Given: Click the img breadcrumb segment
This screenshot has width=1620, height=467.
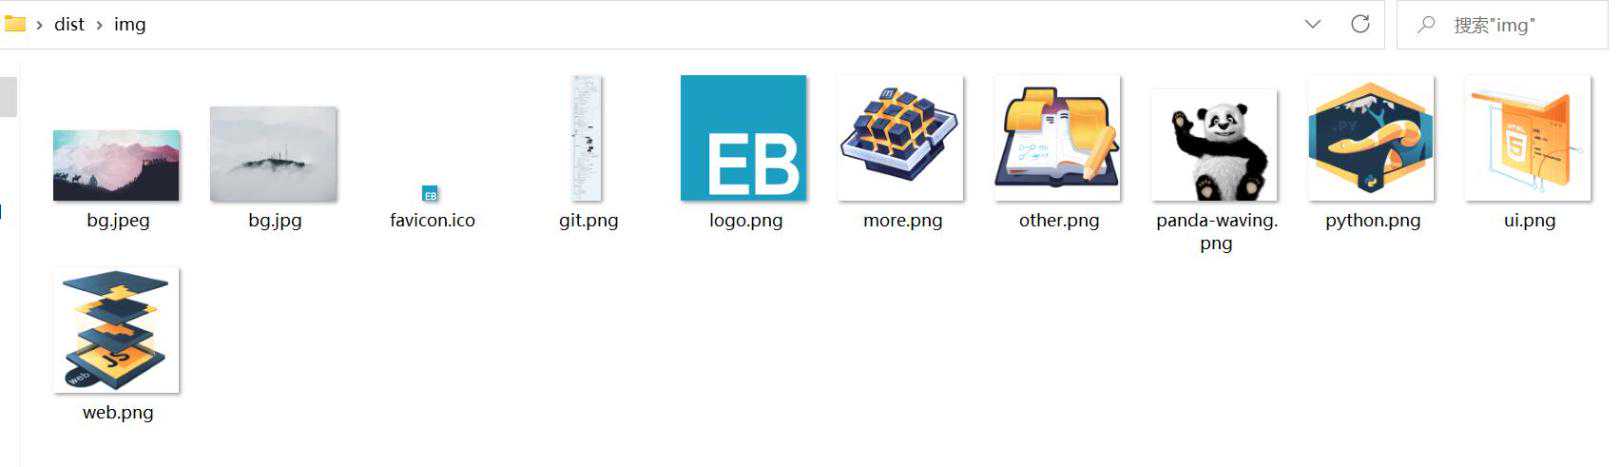Looking at the screenshot, I should pos(130,24).
